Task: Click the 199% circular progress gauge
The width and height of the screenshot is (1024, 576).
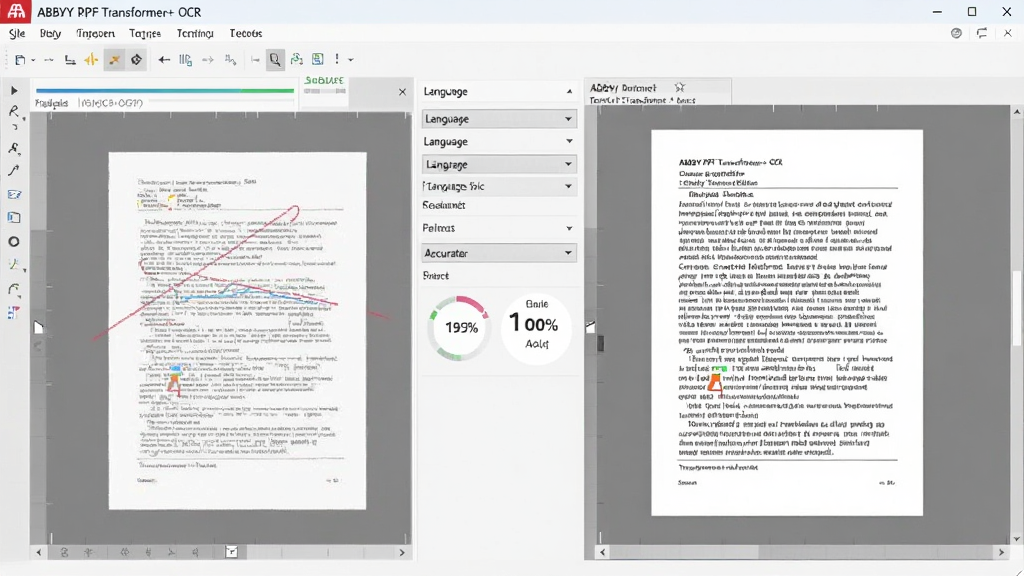Action: click(x=460, y=327)
